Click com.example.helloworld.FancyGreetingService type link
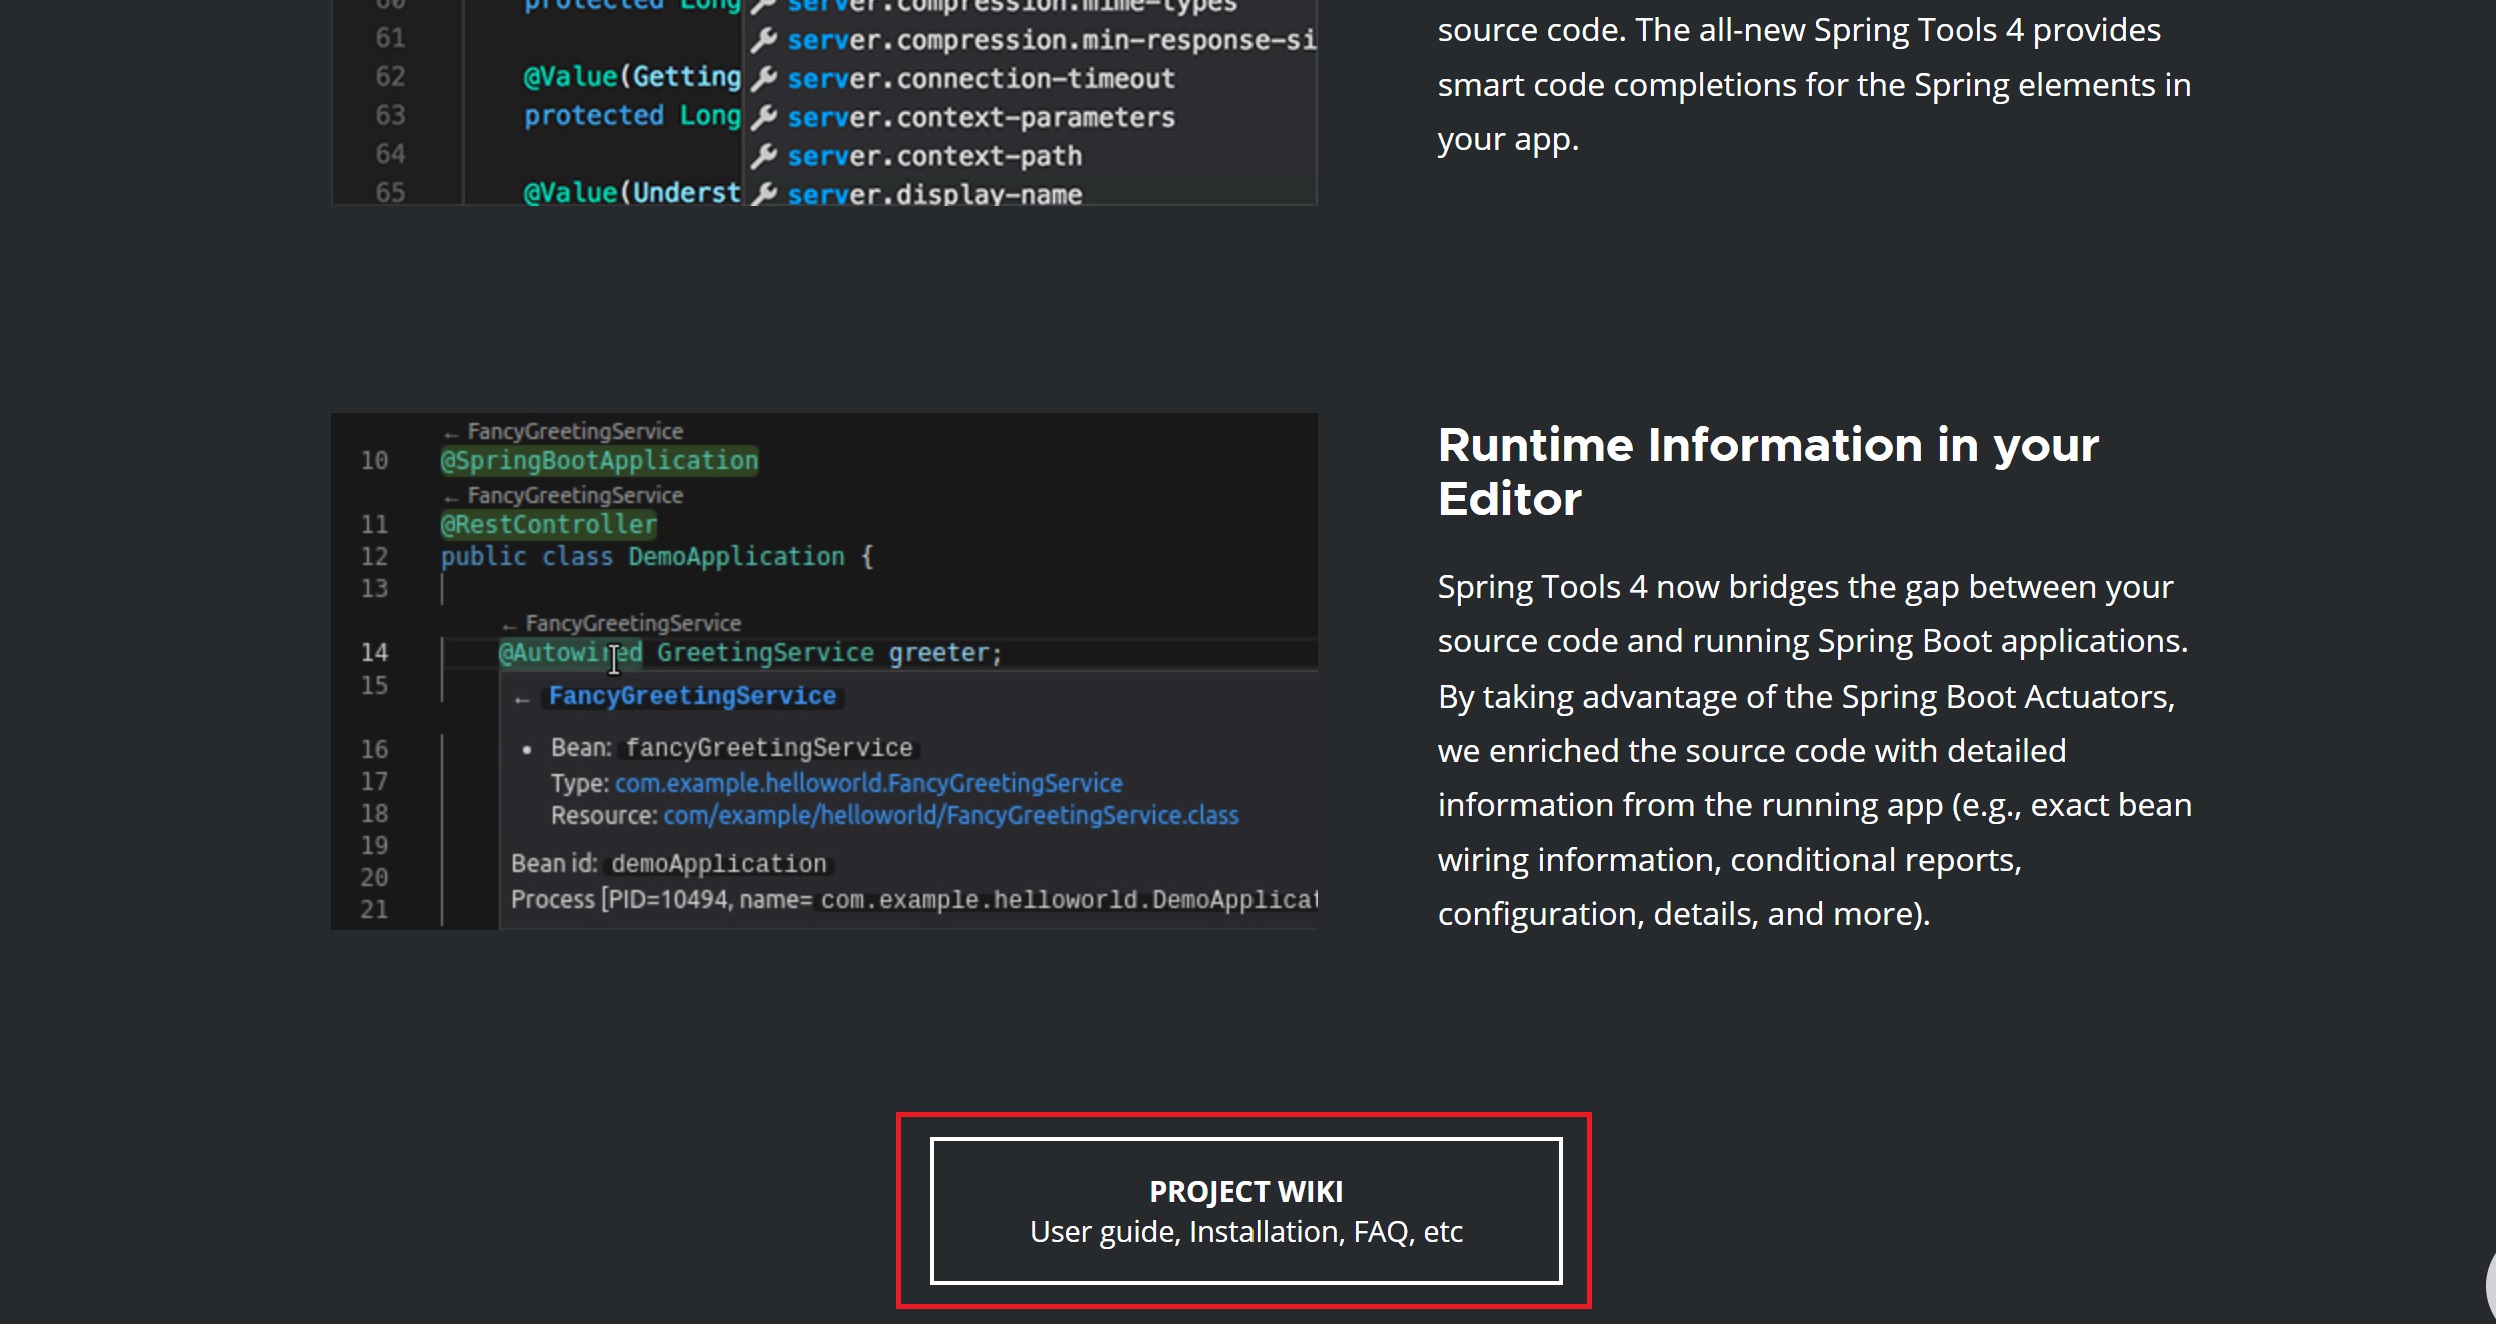Viewport: 2496px width, 1324px height. [868, 783]
